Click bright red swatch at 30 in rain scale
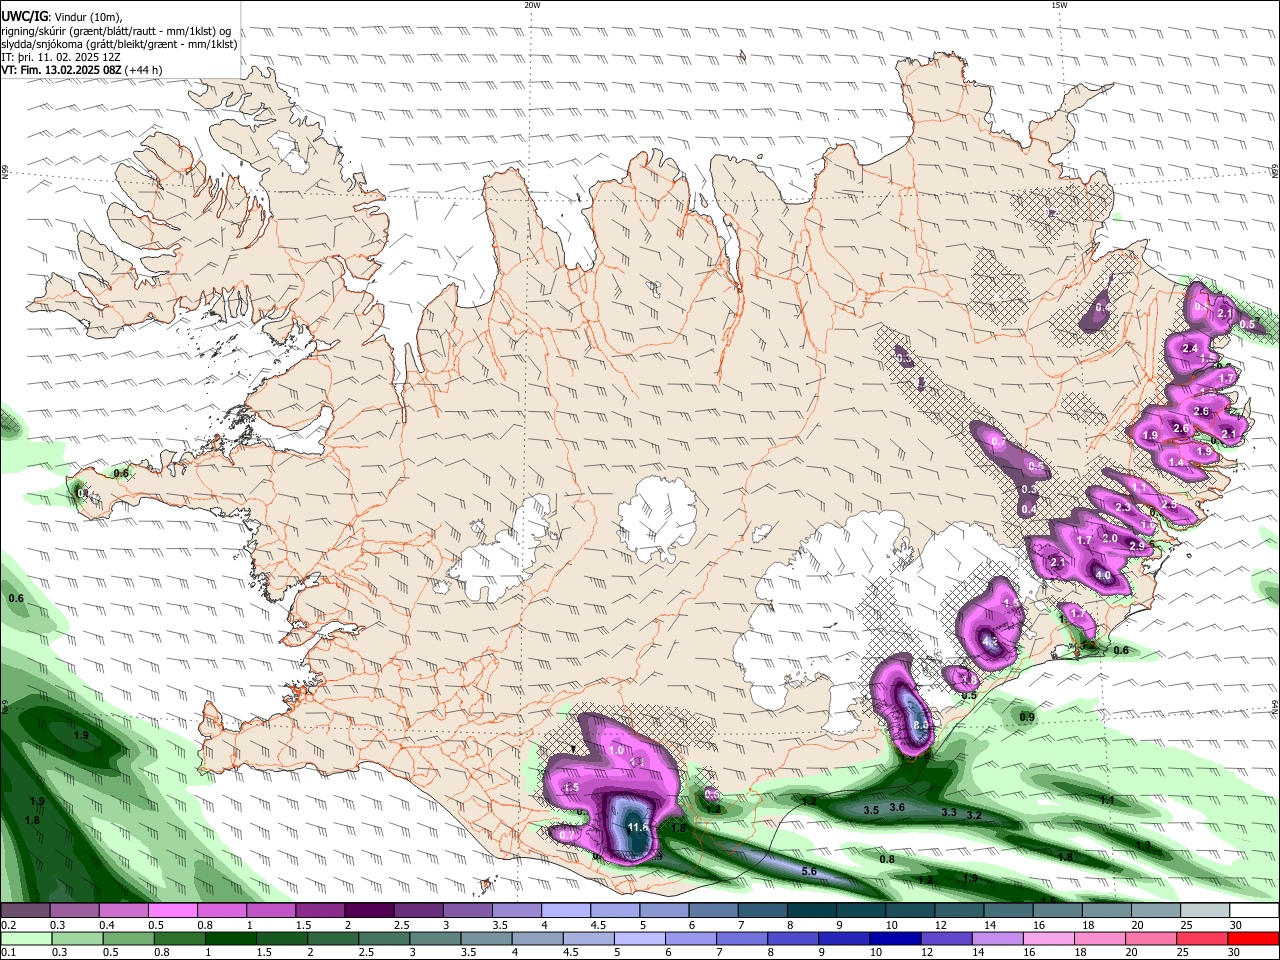Image resolution: width=1280 pixels, height=960 pixels. click(1254, 938)
